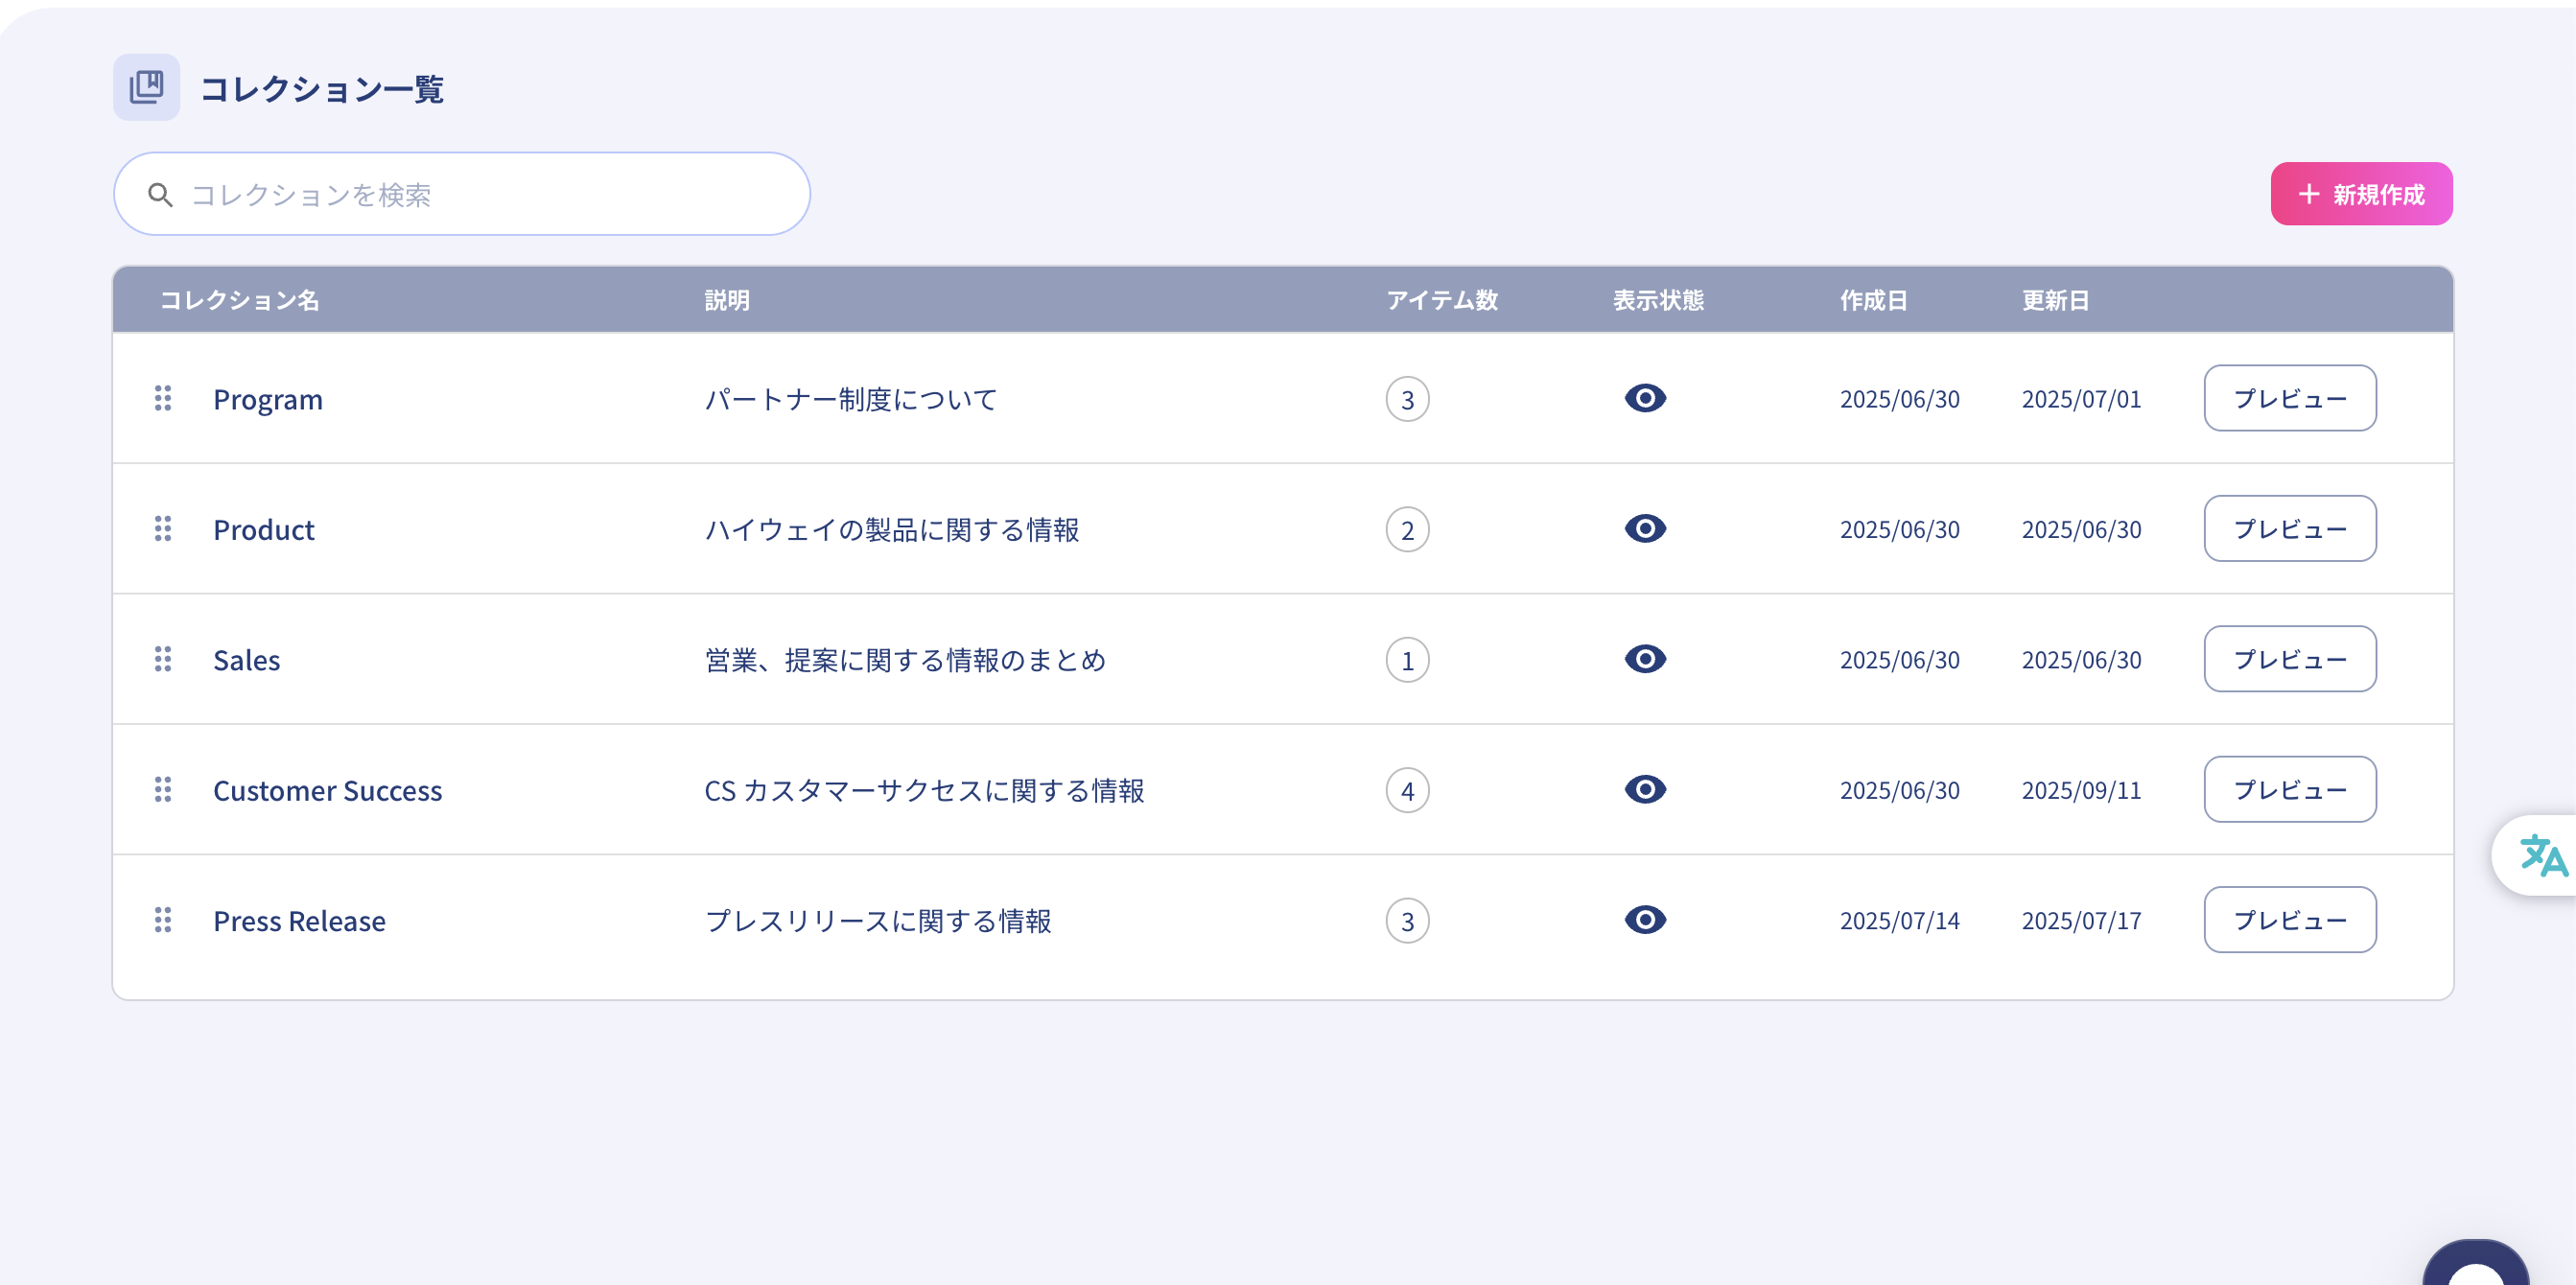Open the Press Release collection name

tap(299, 920)
